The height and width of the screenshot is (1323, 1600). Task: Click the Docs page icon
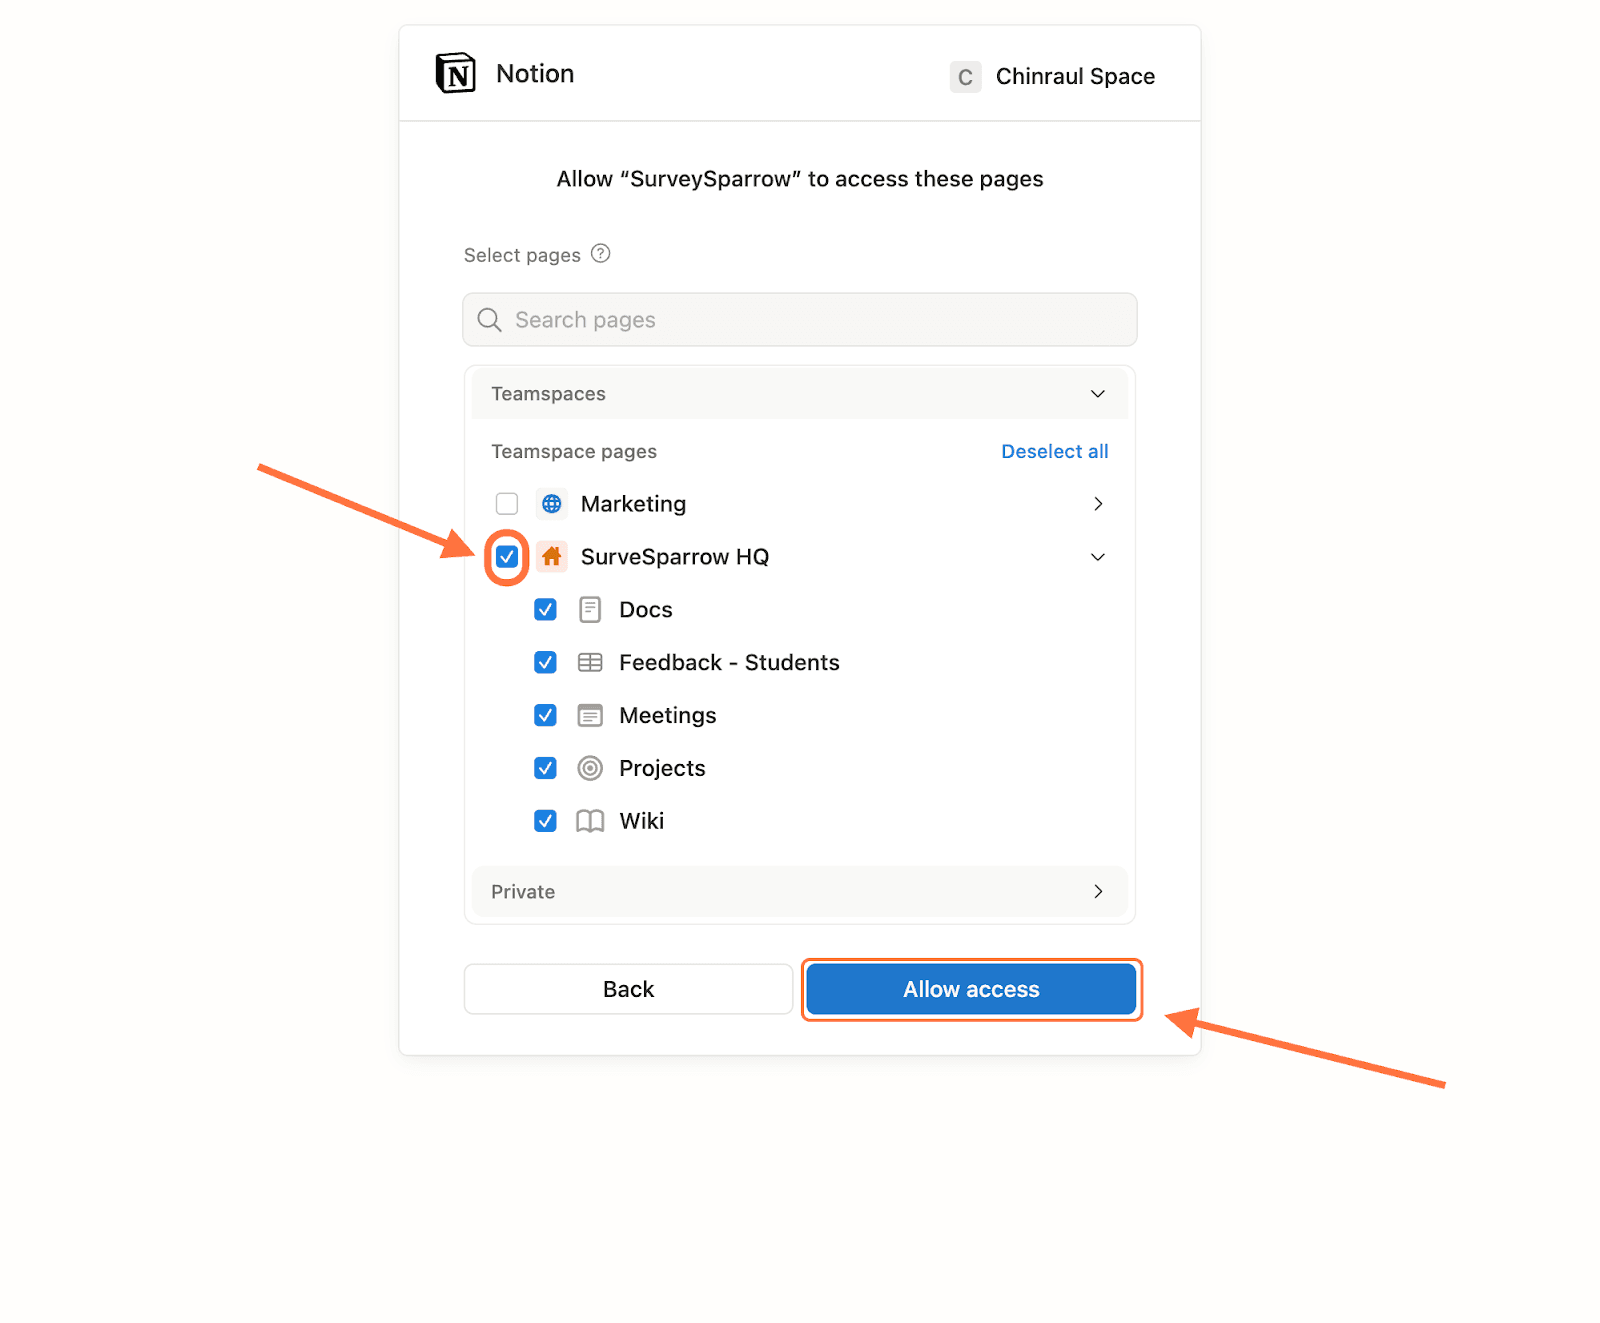point(590,610)
